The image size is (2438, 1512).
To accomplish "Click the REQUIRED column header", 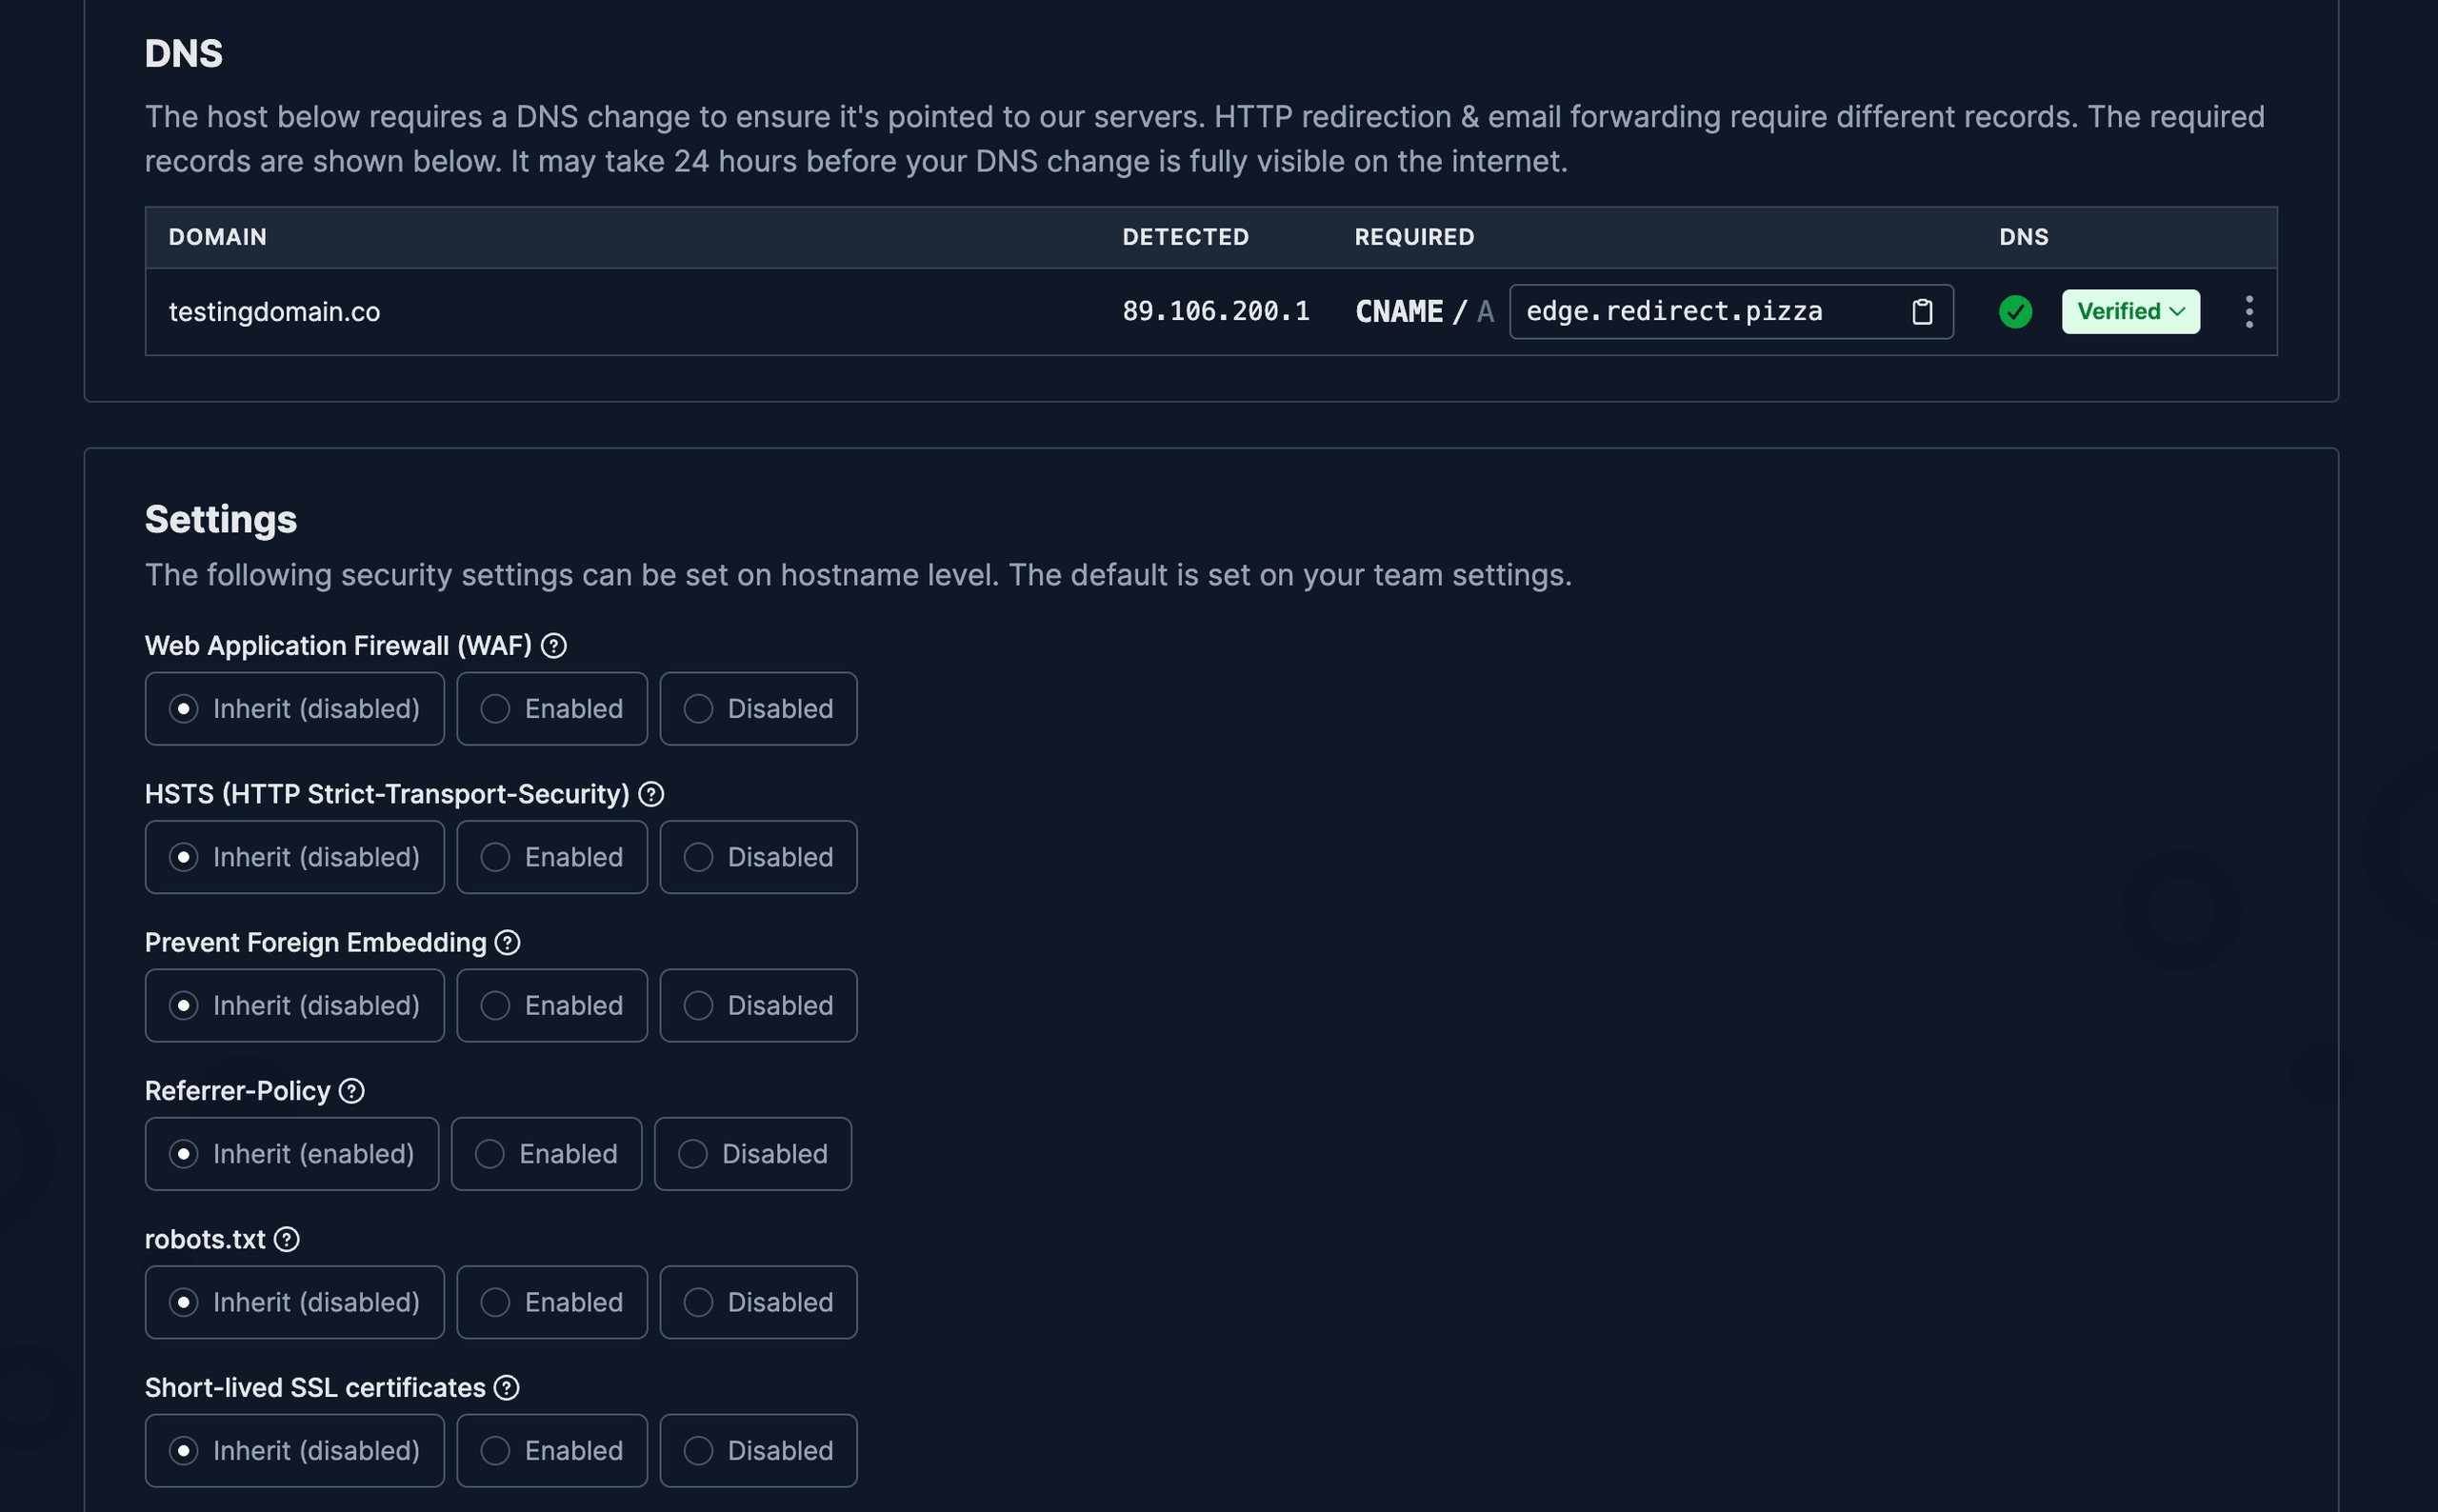I will click(x=1414, y=237).
